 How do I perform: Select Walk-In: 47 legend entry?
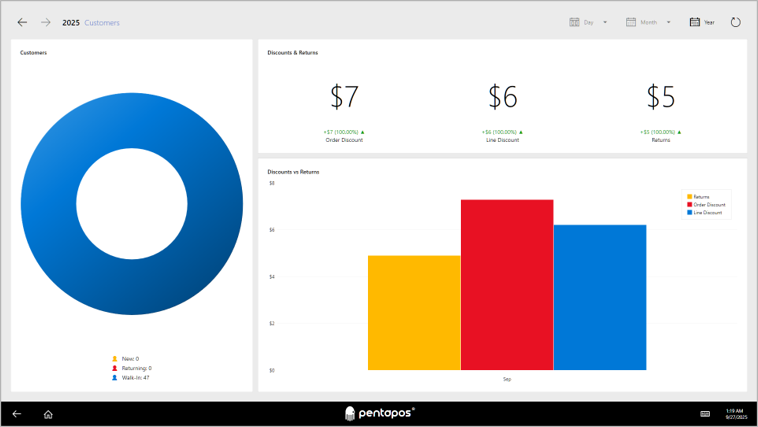pos(131,378)
